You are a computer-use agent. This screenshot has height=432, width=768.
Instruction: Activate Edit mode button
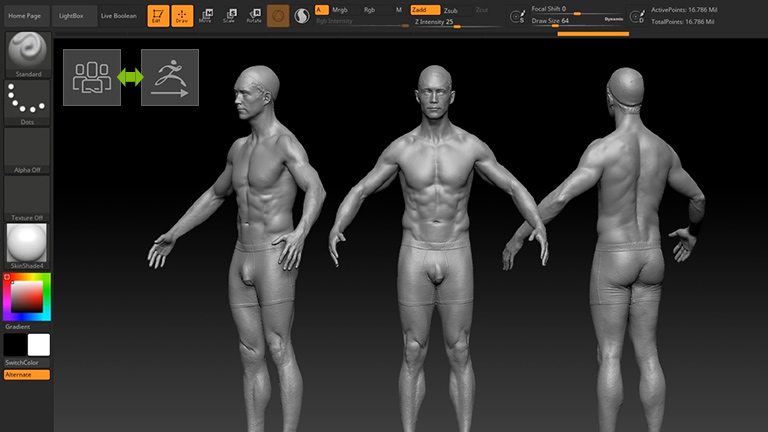158,15
